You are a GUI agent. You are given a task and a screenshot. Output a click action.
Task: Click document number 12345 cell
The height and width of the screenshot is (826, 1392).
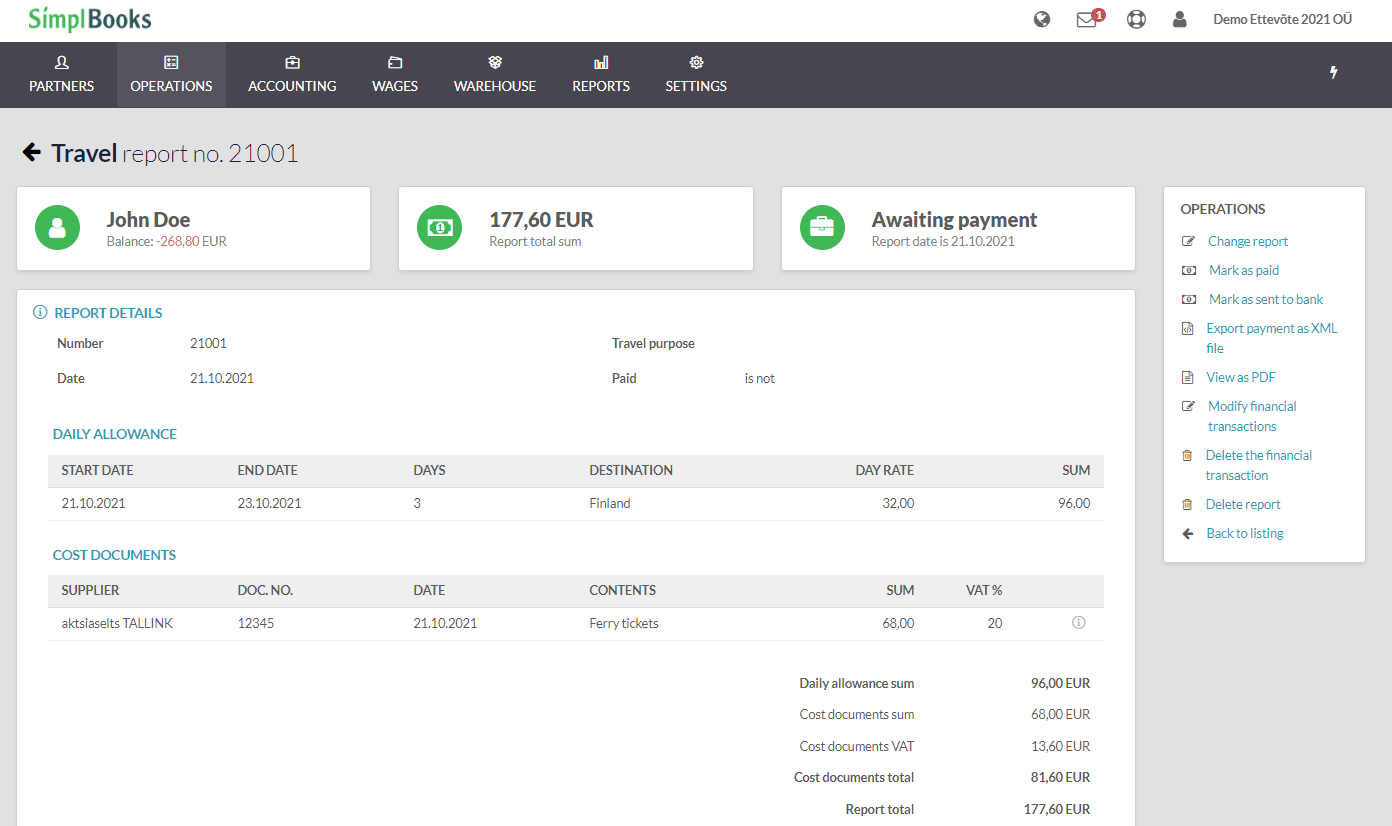tap(256, 623)
